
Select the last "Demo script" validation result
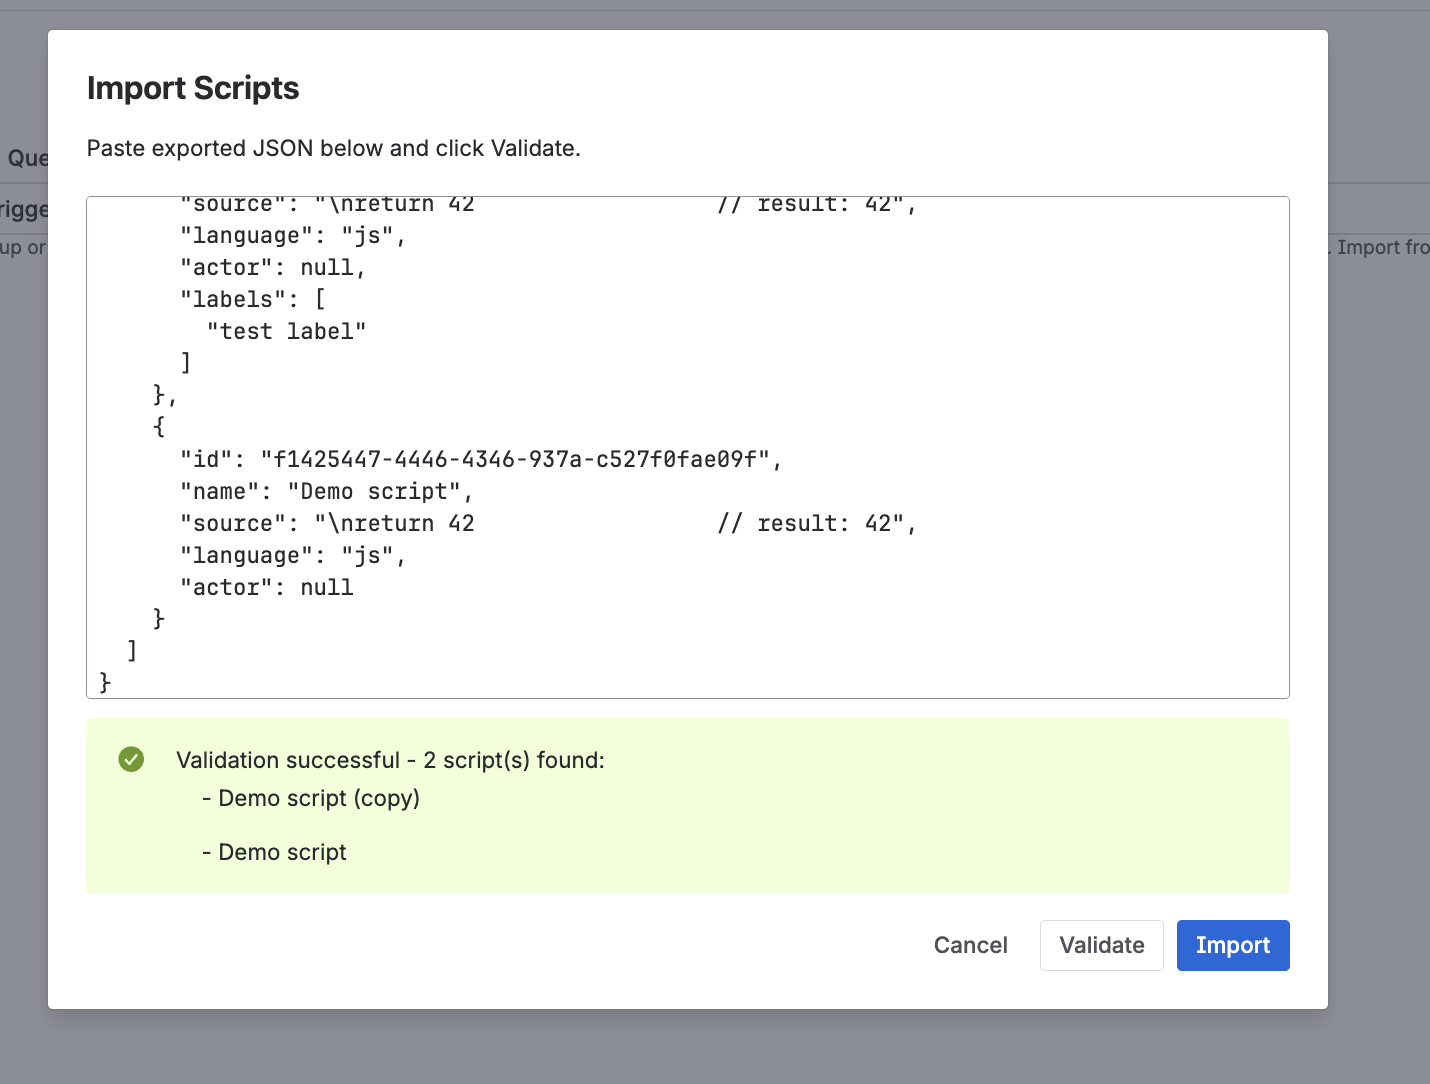coord(282,852)
